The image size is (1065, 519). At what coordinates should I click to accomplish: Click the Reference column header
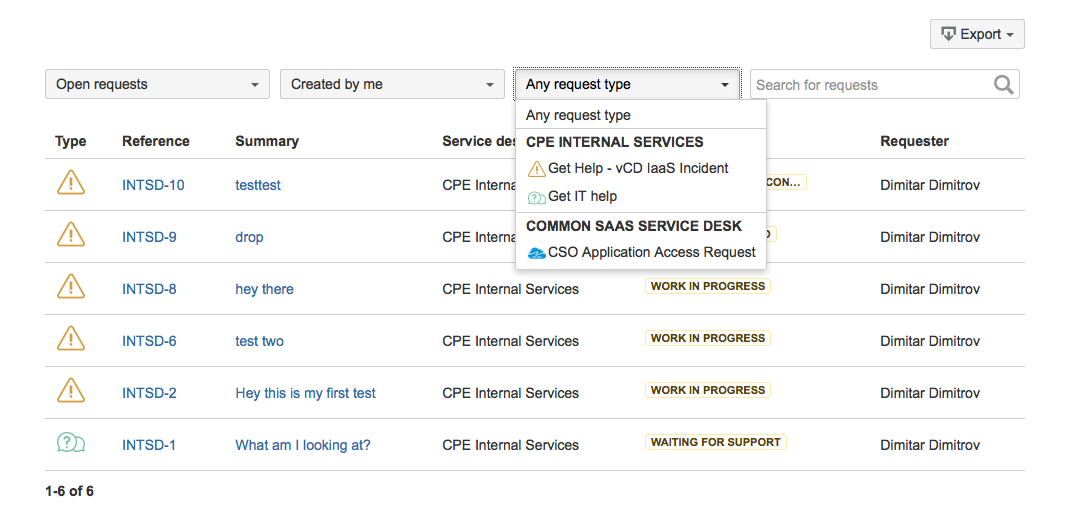(x=156, y=141)
